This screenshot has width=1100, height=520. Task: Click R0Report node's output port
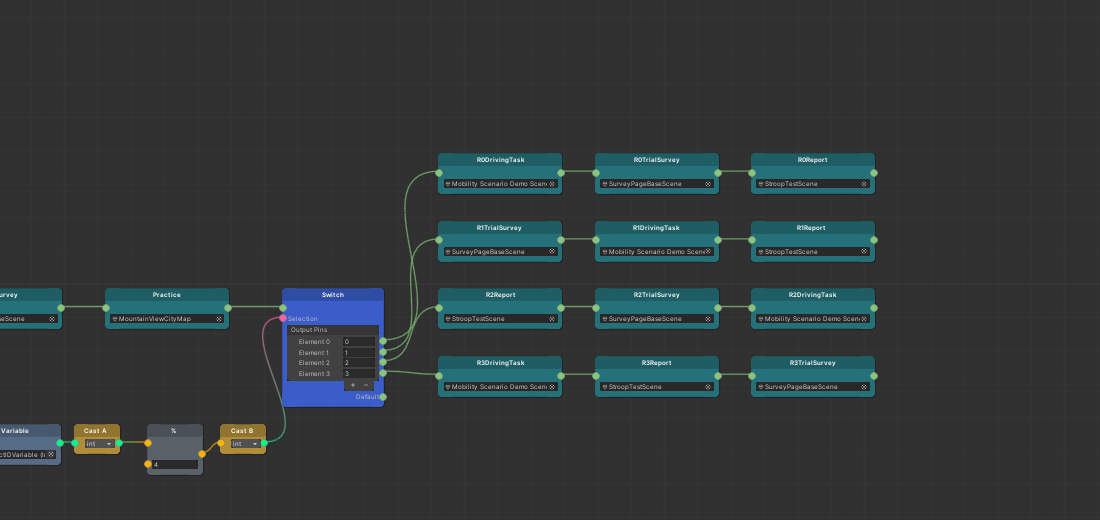[873, 173]
